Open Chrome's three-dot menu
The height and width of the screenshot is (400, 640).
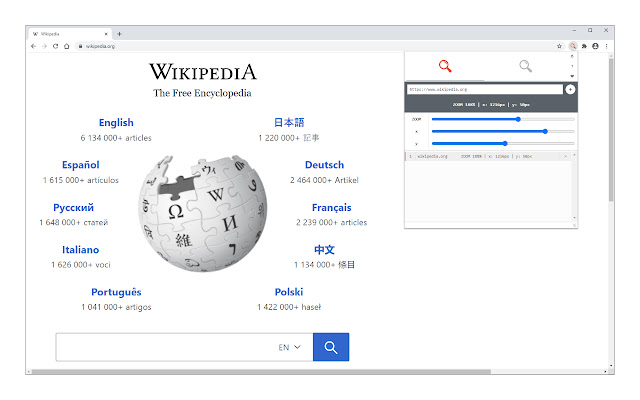click(x=607, y=46)
